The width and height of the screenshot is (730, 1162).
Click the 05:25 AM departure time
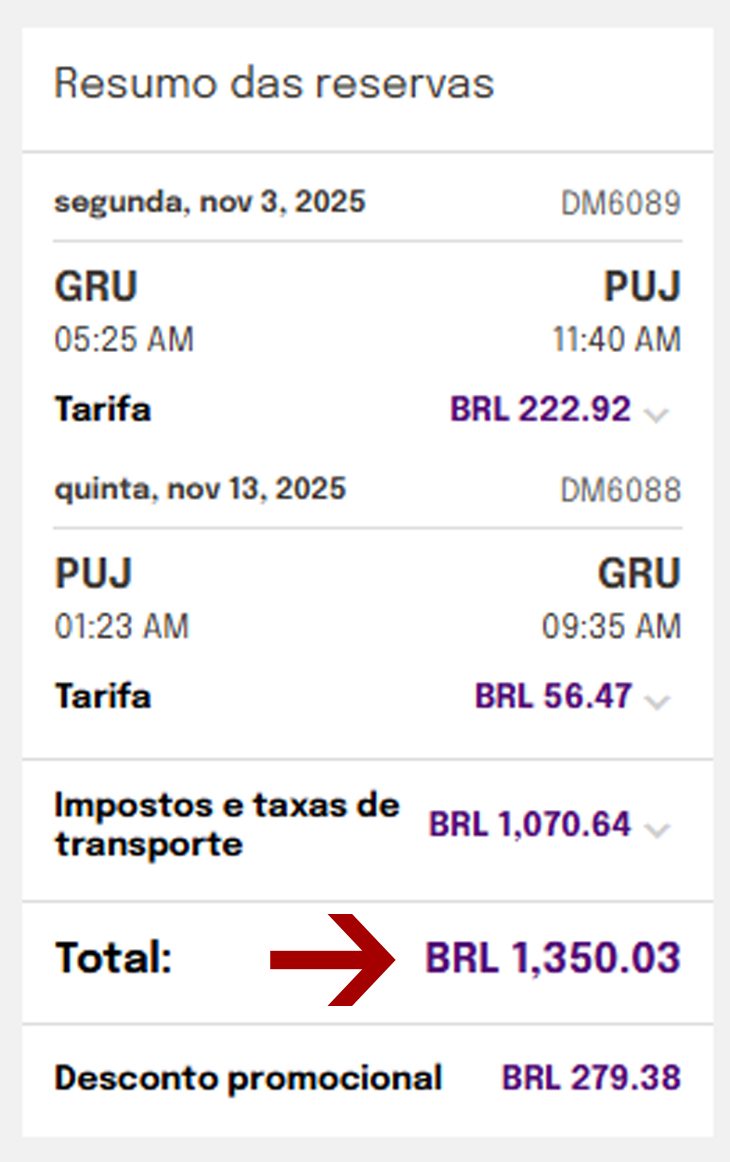pos(124,339)
